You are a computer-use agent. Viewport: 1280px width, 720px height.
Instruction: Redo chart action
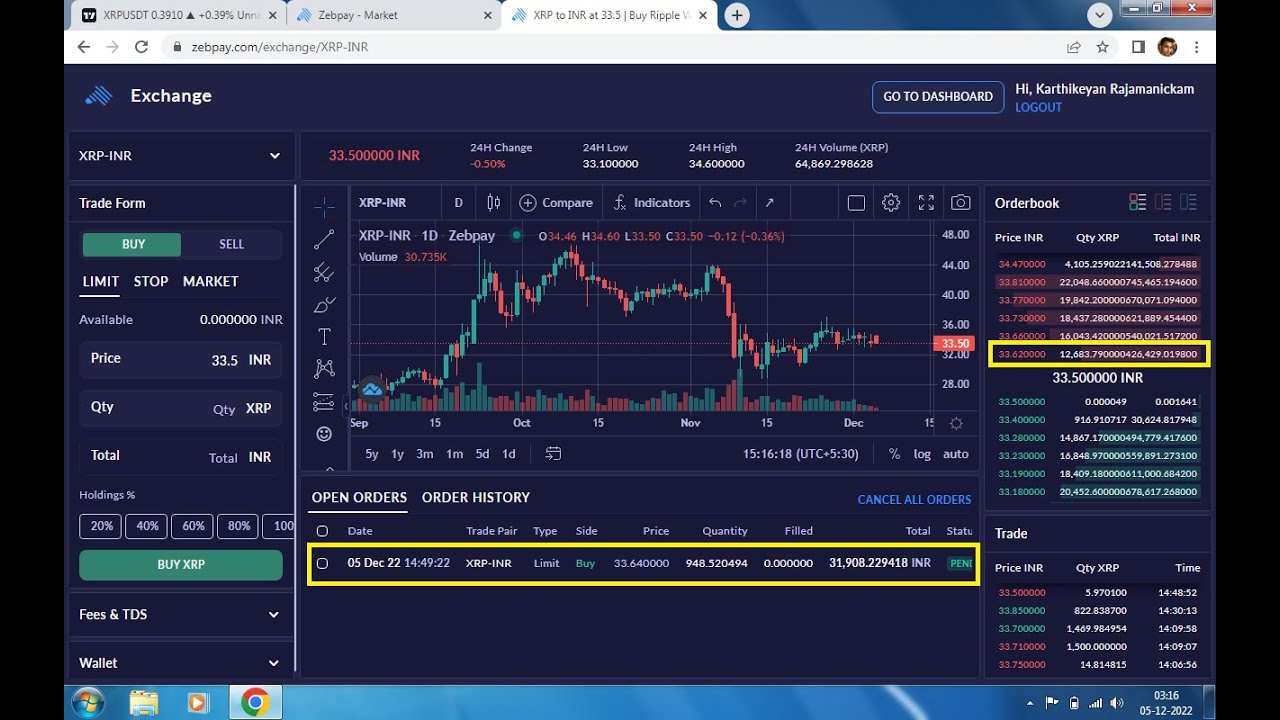pos(741,203)
